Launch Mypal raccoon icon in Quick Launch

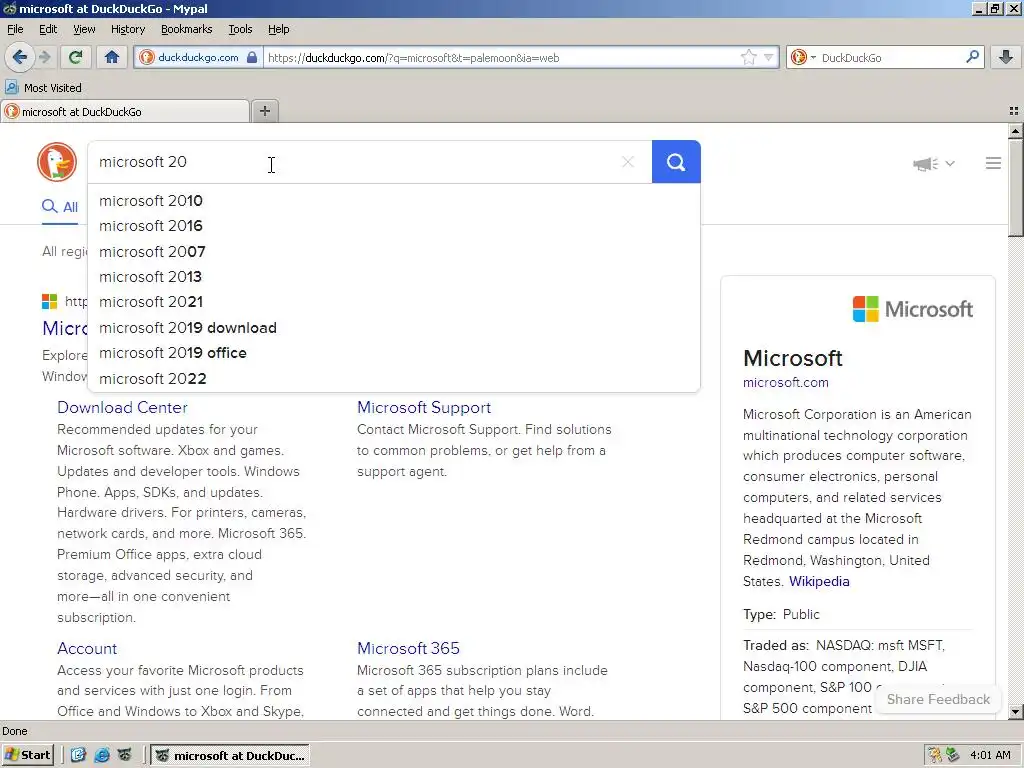[x=125, y=755]
